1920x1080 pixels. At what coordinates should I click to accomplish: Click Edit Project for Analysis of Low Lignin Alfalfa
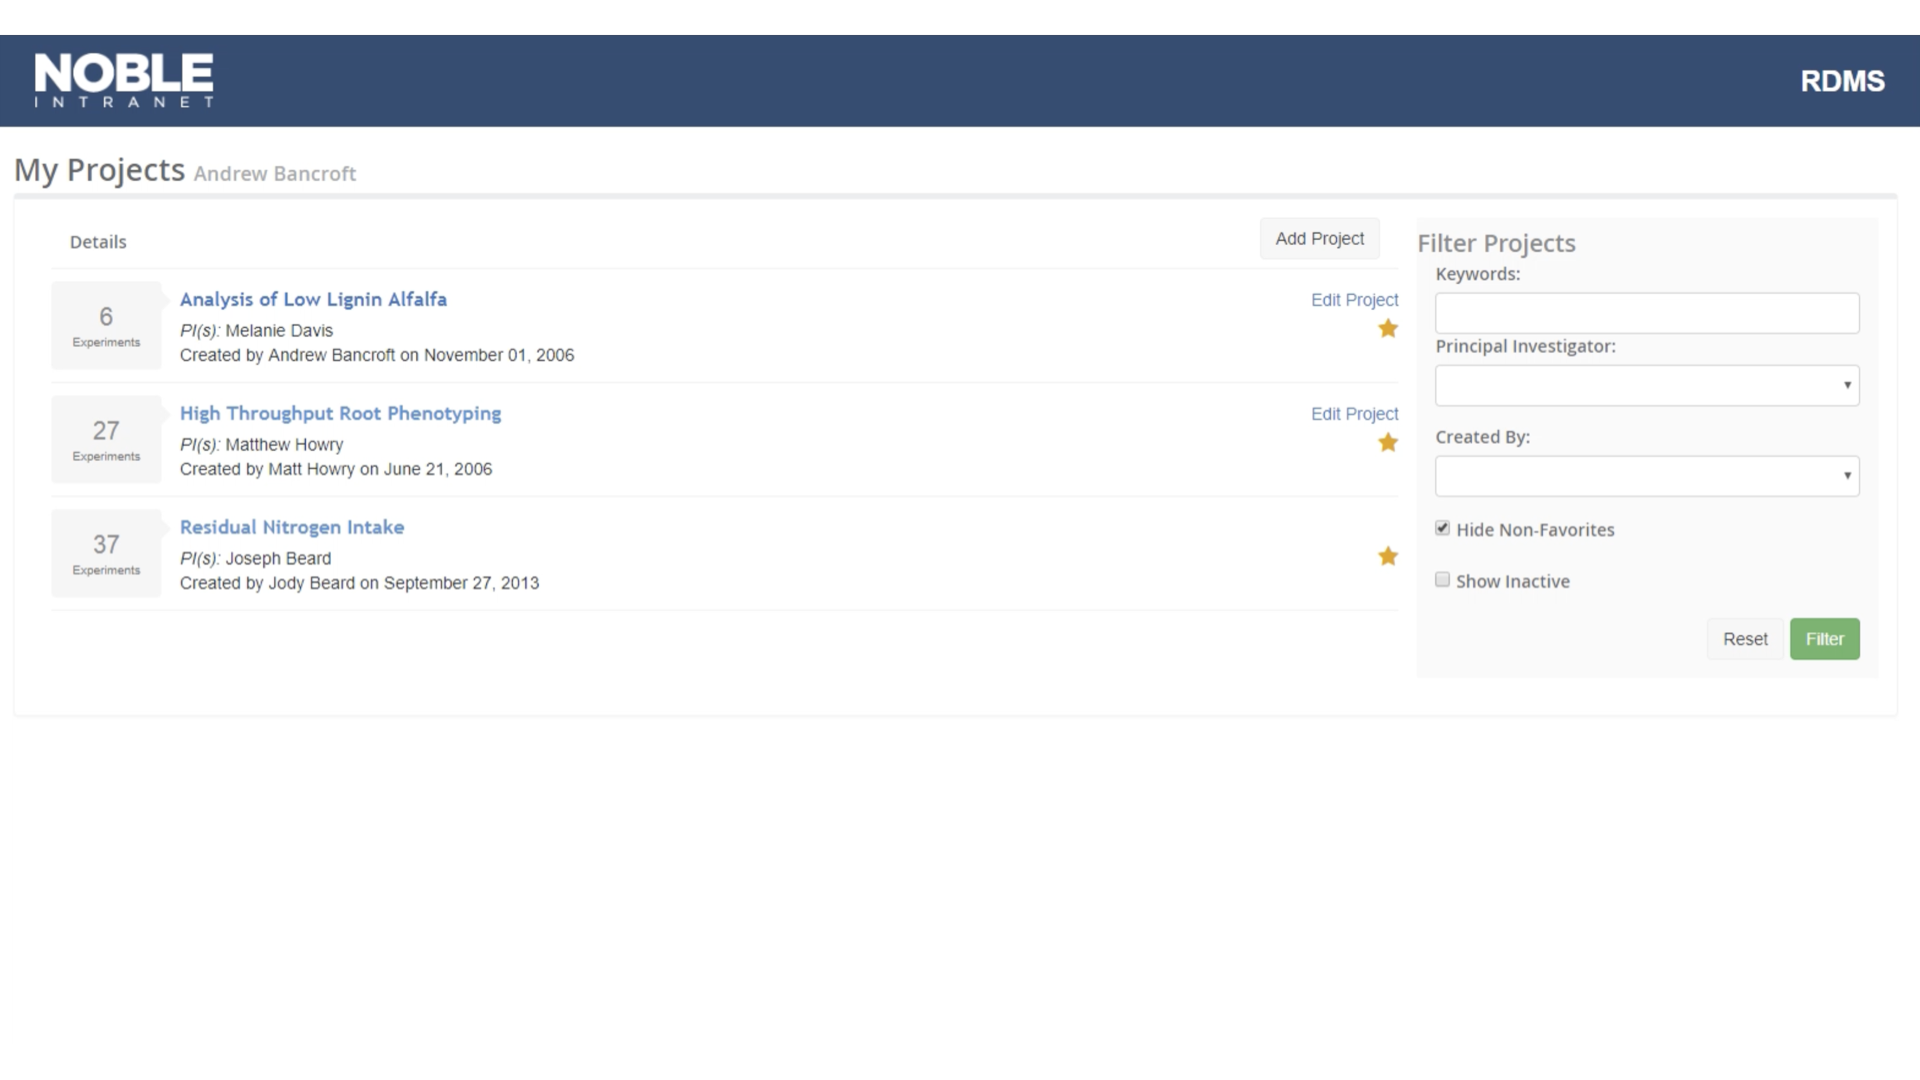(1354, 299)
